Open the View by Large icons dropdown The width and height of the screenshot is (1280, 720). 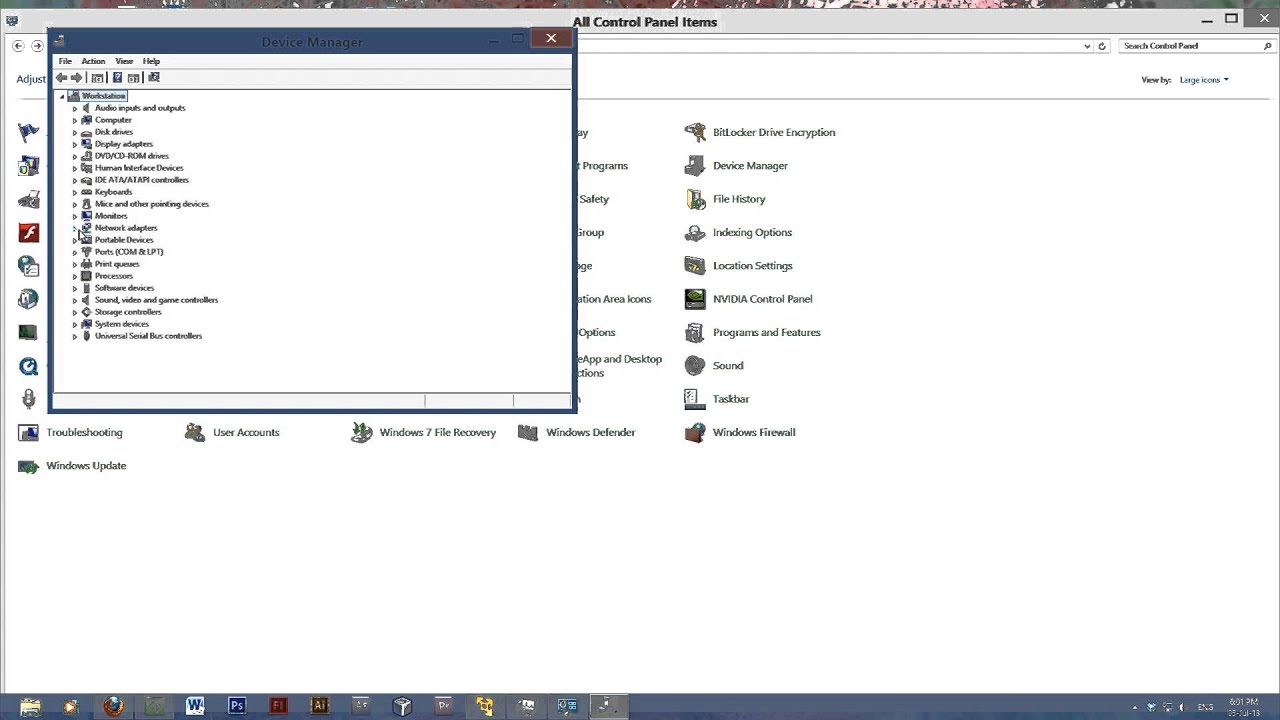point(1204,80)
